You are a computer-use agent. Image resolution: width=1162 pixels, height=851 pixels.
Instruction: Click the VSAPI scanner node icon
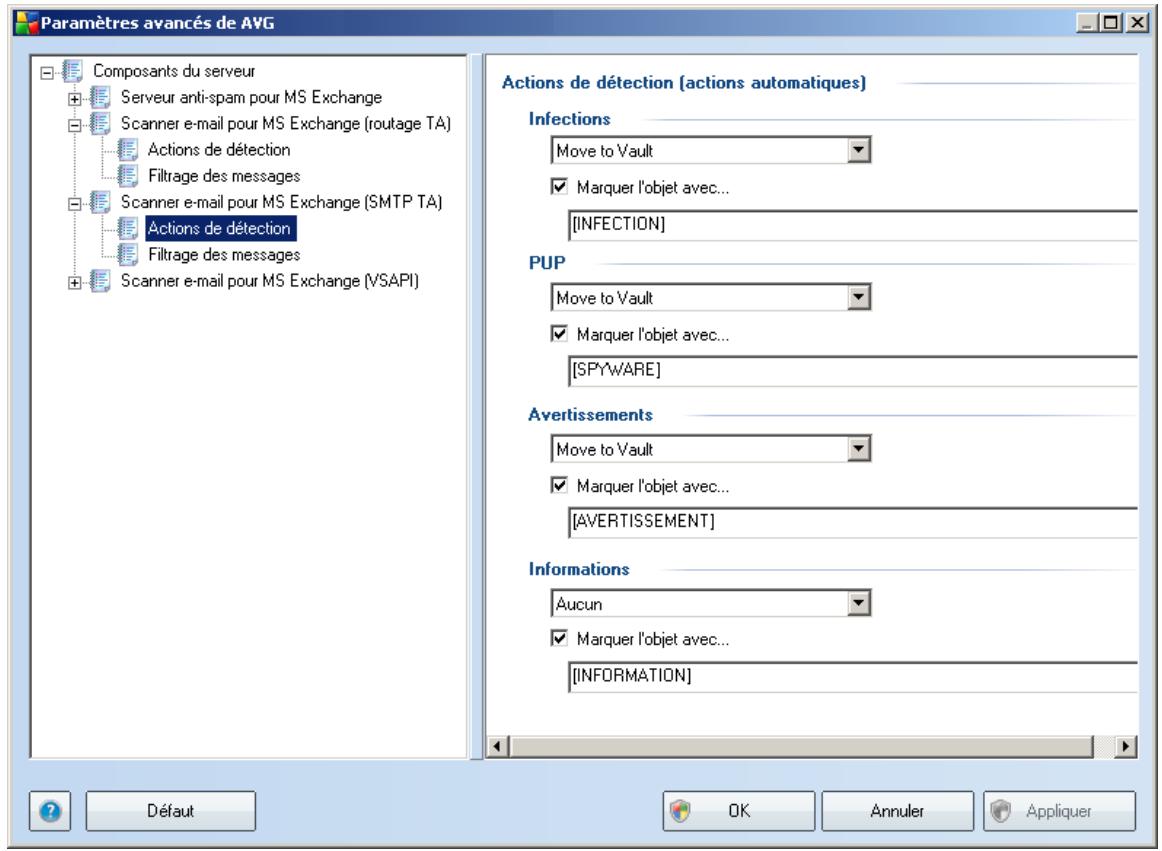point(100,281)
